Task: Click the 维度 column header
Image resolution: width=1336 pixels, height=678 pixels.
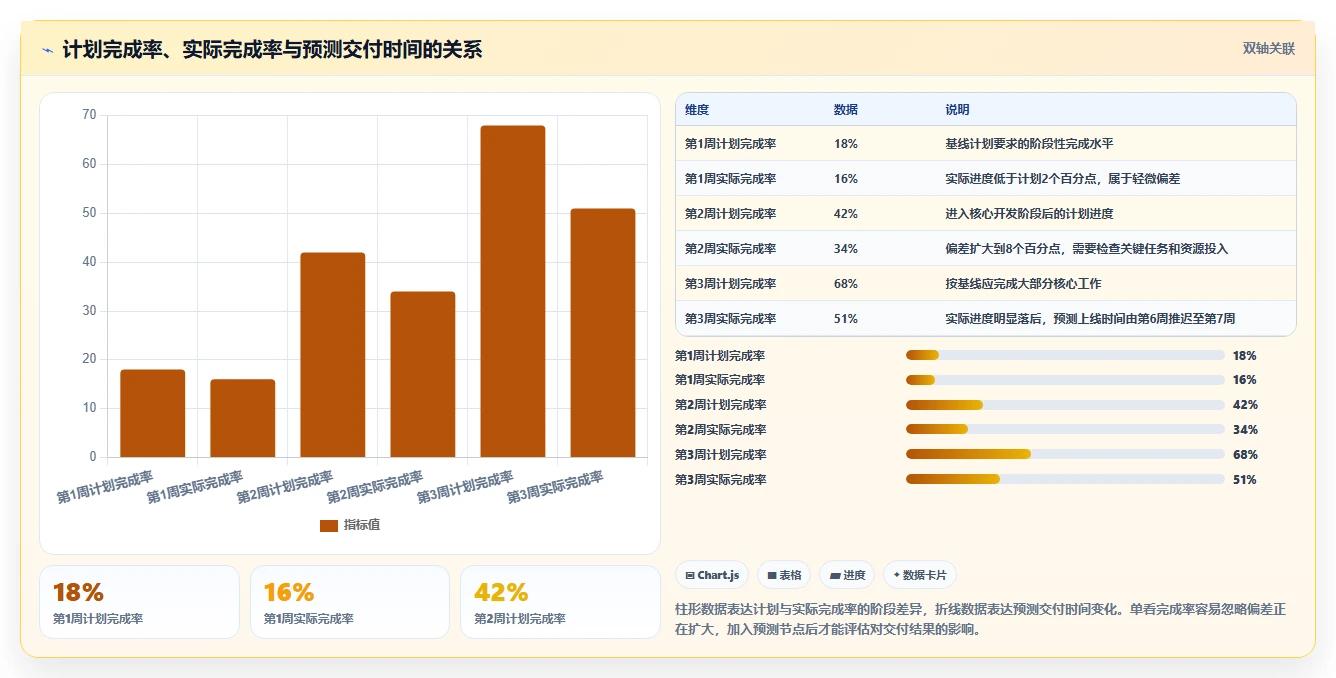Action: click(697, 110)
